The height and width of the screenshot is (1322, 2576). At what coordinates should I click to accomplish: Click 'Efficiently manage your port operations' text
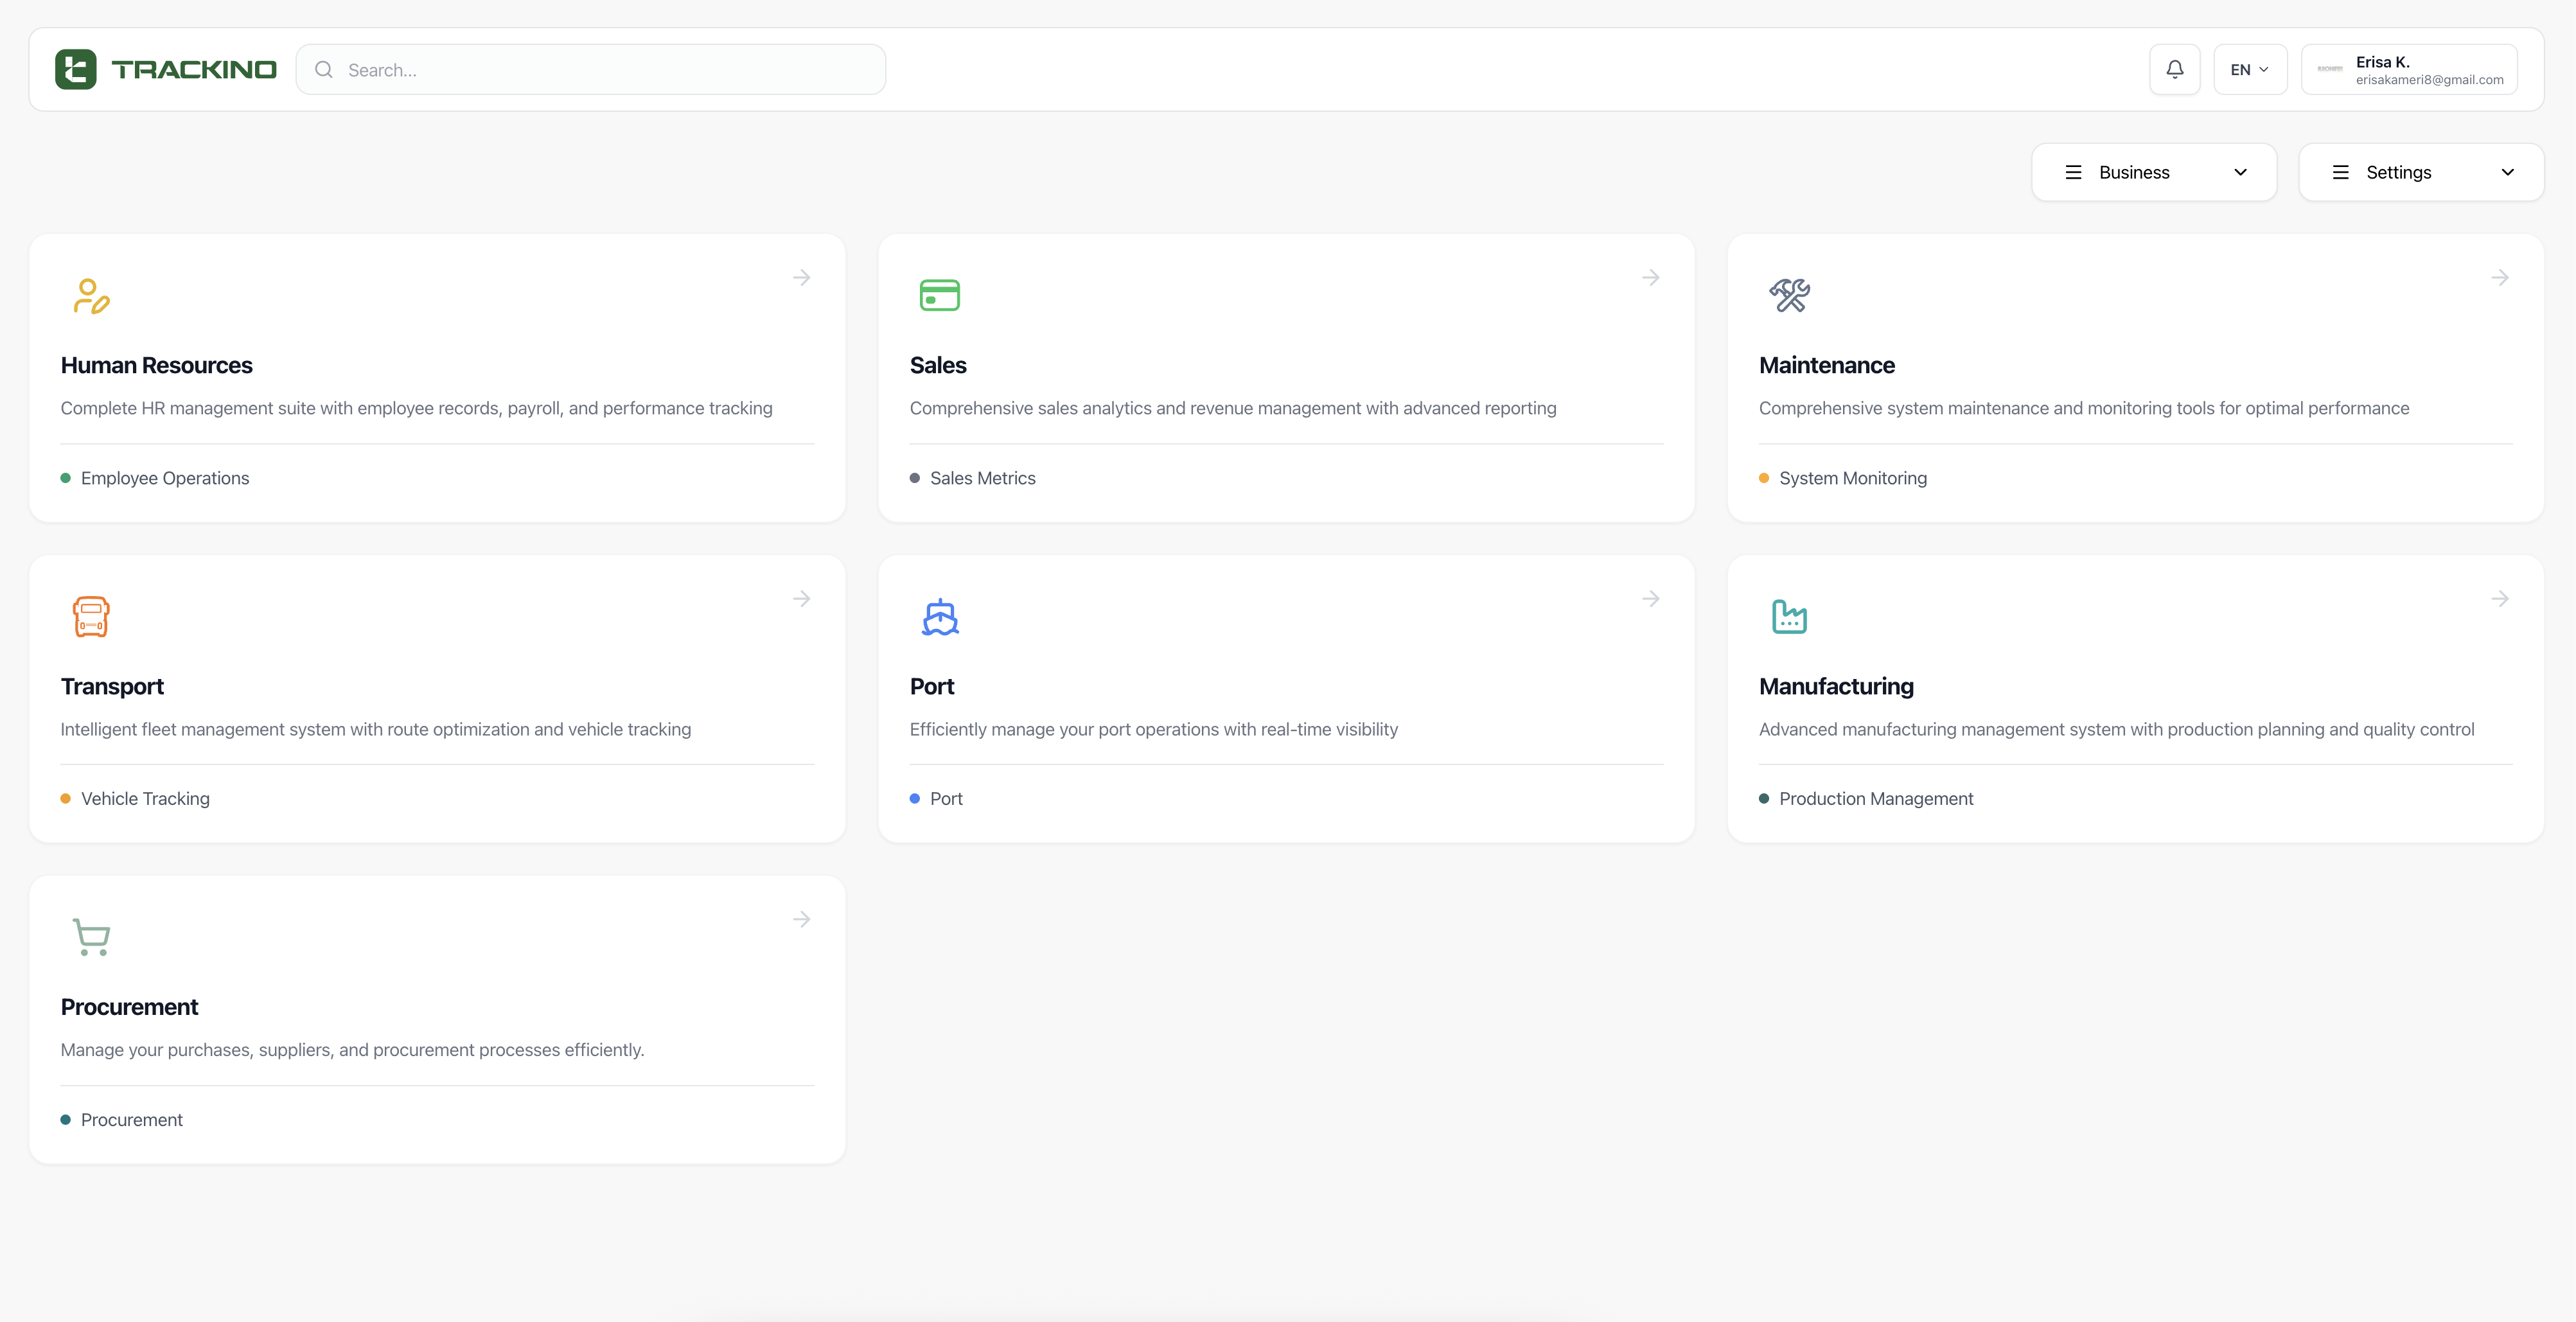click(1154, 729)
